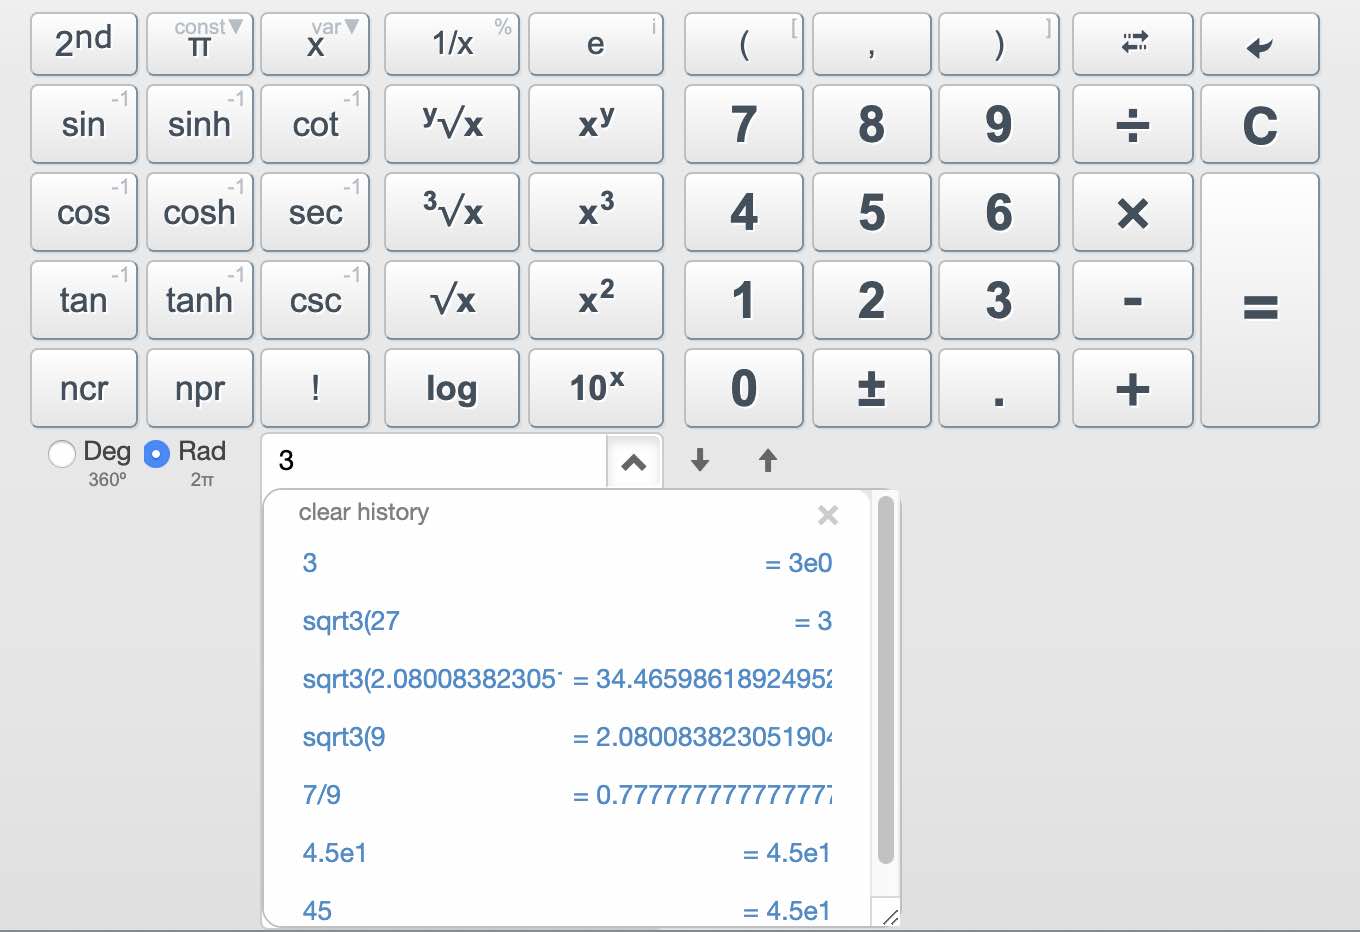Open the const dropdown on π key

235,27
